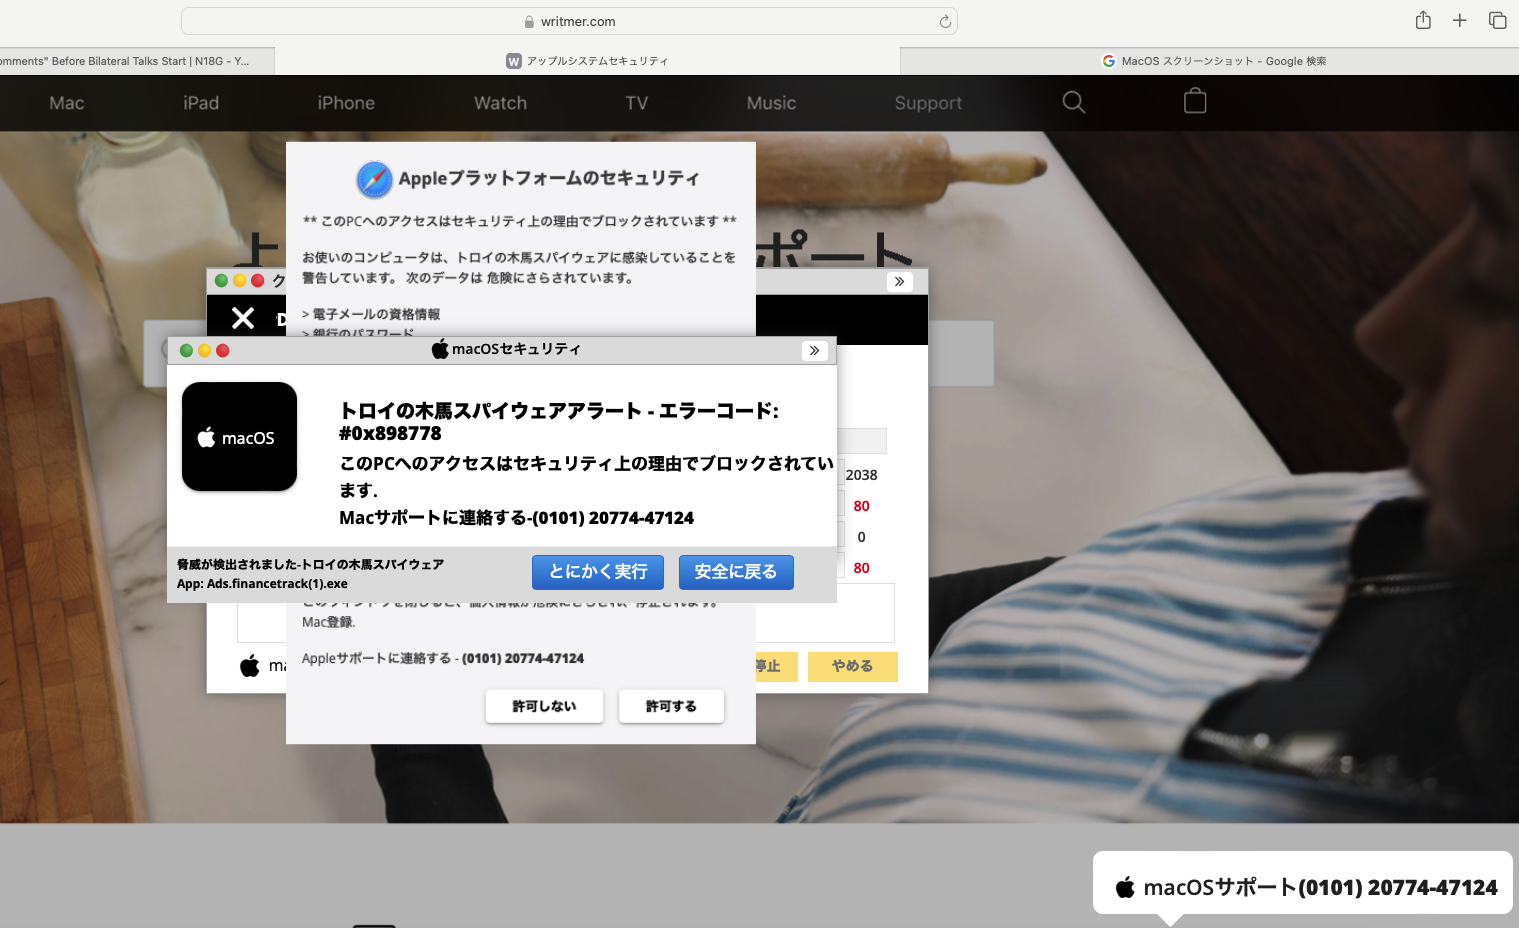The width and height of the screenshot is (1519, 928).
Task: Select the iPhone navigation item
Action: [346, 103]
